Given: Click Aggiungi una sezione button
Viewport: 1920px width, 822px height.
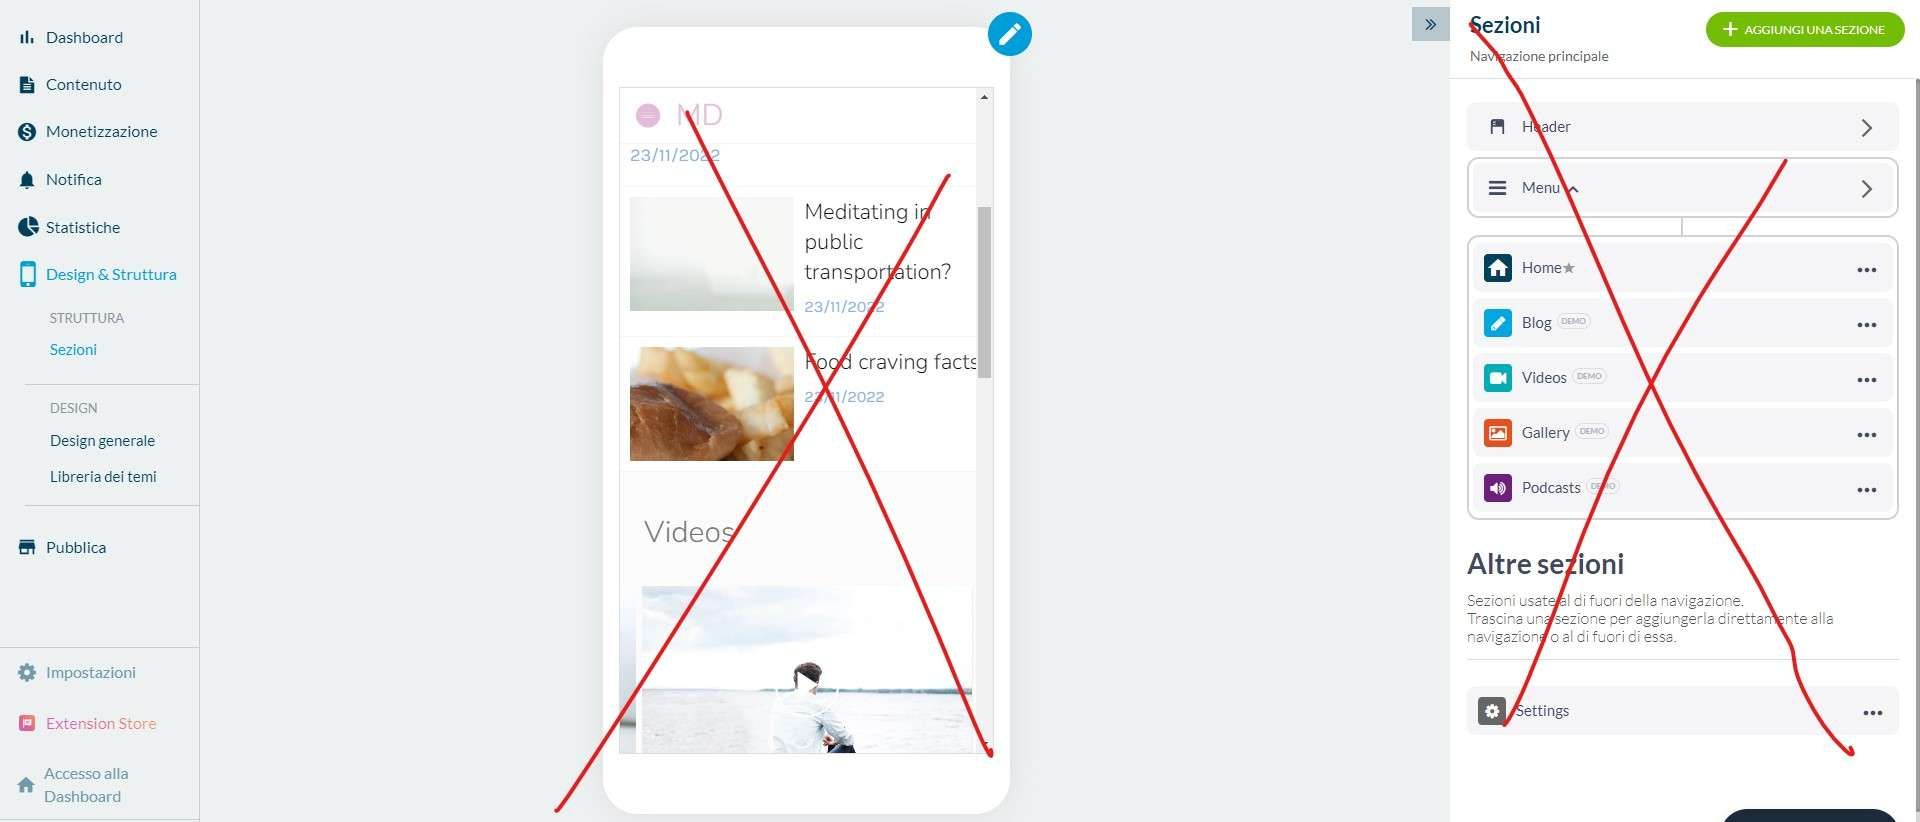Looking at the screenshot, I should [x=1805, y=30].
